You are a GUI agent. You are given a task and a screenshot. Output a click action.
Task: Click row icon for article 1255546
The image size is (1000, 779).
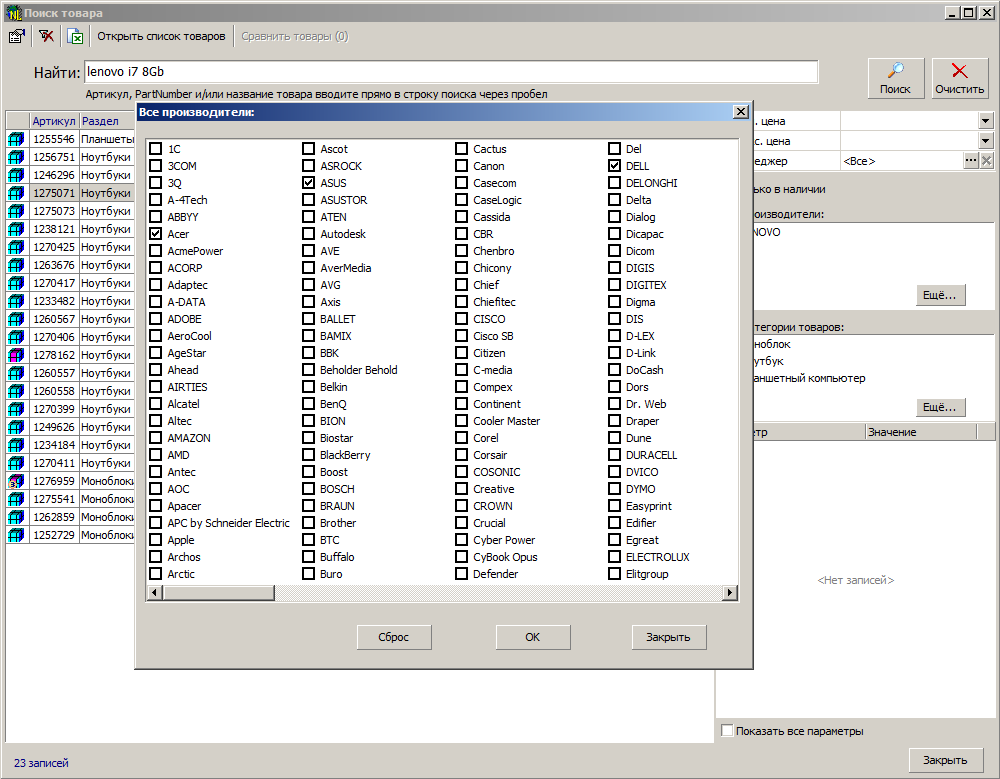[x=17, y=139]
